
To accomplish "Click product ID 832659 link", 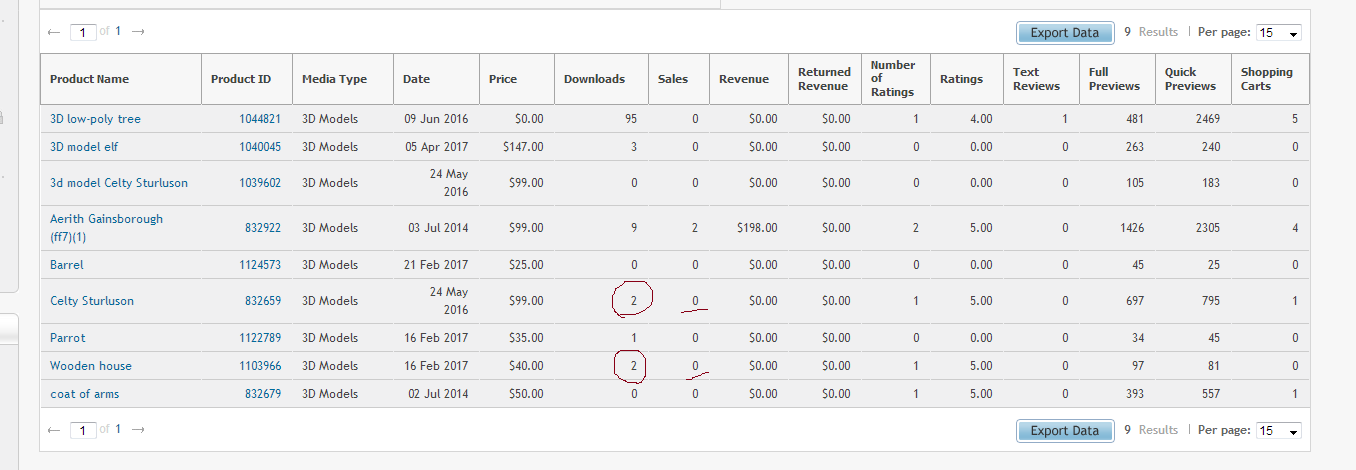I will click(x=263, y=301).
